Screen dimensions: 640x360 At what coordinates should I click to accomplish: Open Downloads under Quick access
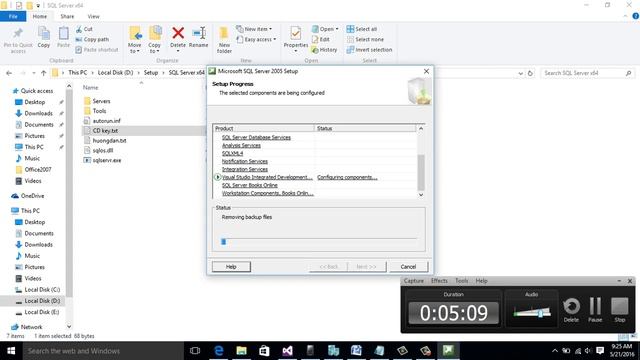(38, 113)
